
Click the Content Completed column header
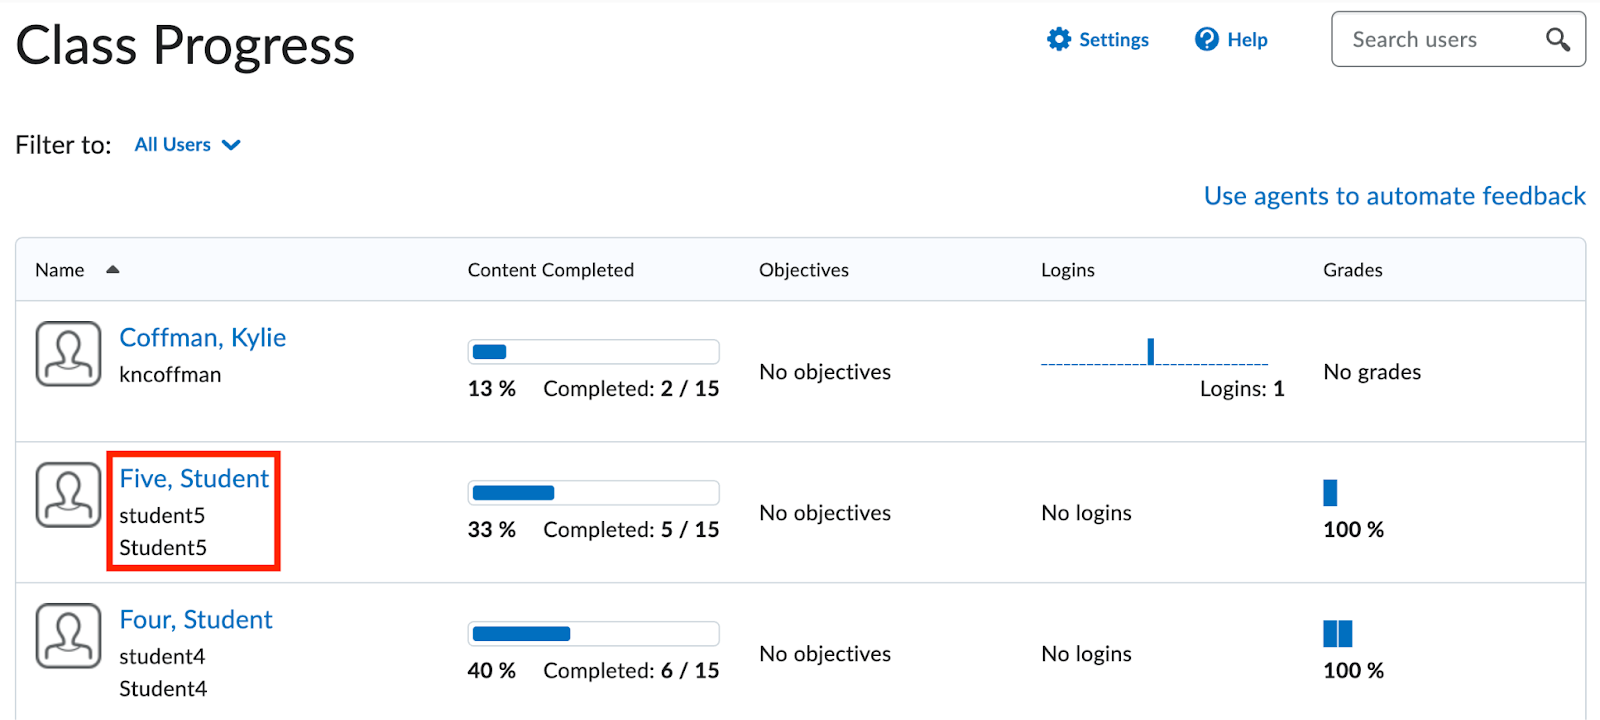(x=550, y=270)
